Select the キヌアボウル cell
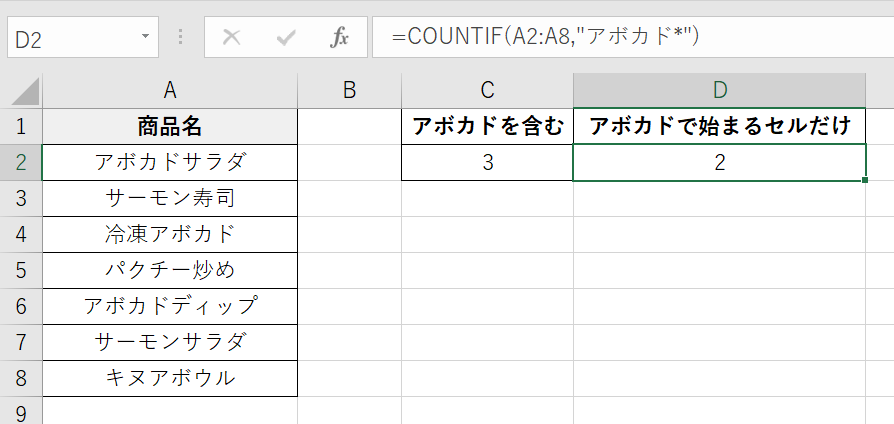The width and height of the screenshot is (894, 424). (x=170, y=377)
